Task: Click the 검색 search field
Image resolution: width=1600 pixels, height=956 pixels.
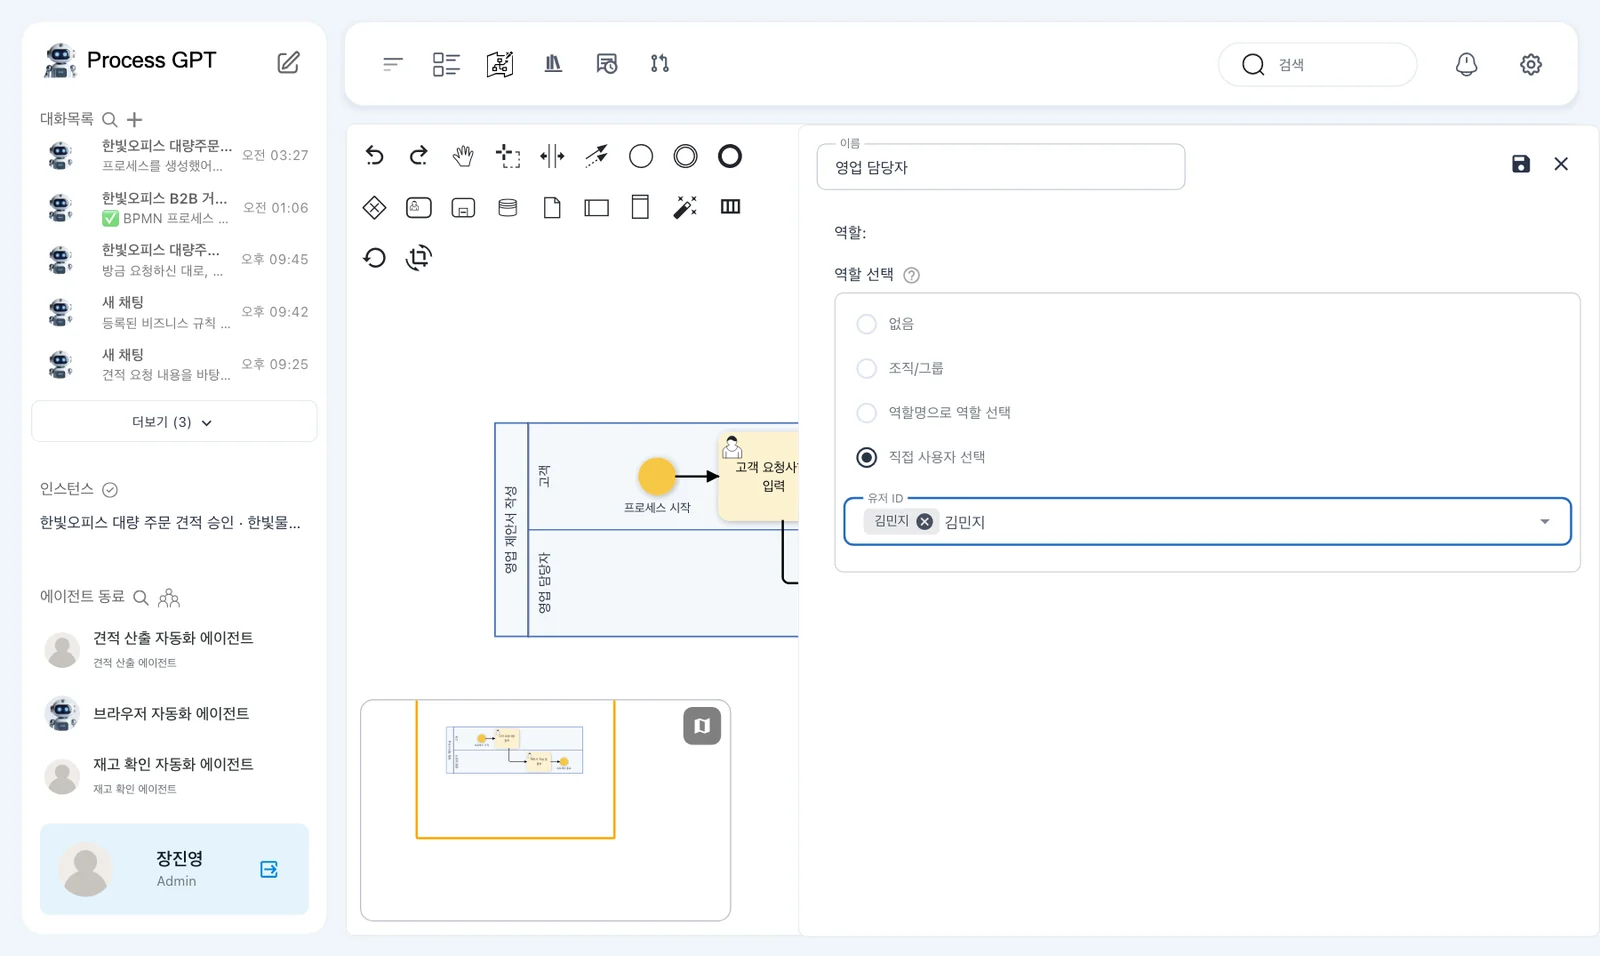Action: [1318, 64]
